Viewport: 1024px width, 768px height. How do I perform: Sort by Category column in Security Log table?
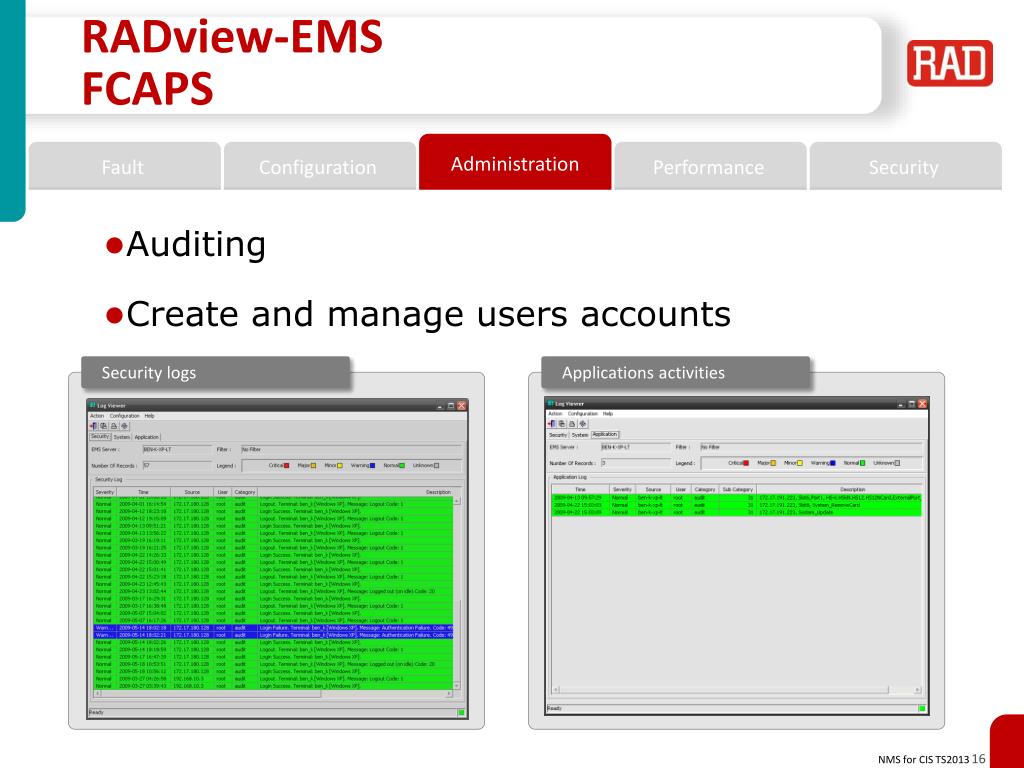click(245, 492)
